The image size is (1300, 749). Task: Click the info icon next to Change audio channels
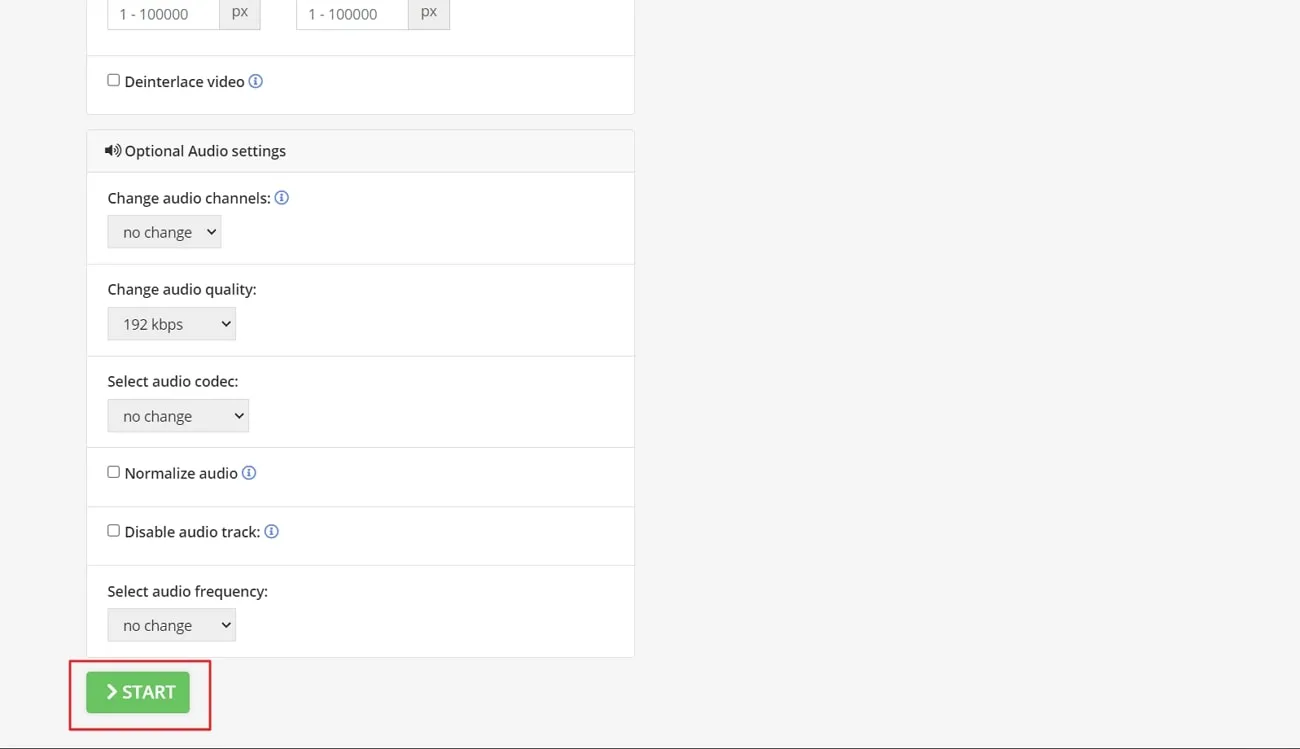pos(282,198)
